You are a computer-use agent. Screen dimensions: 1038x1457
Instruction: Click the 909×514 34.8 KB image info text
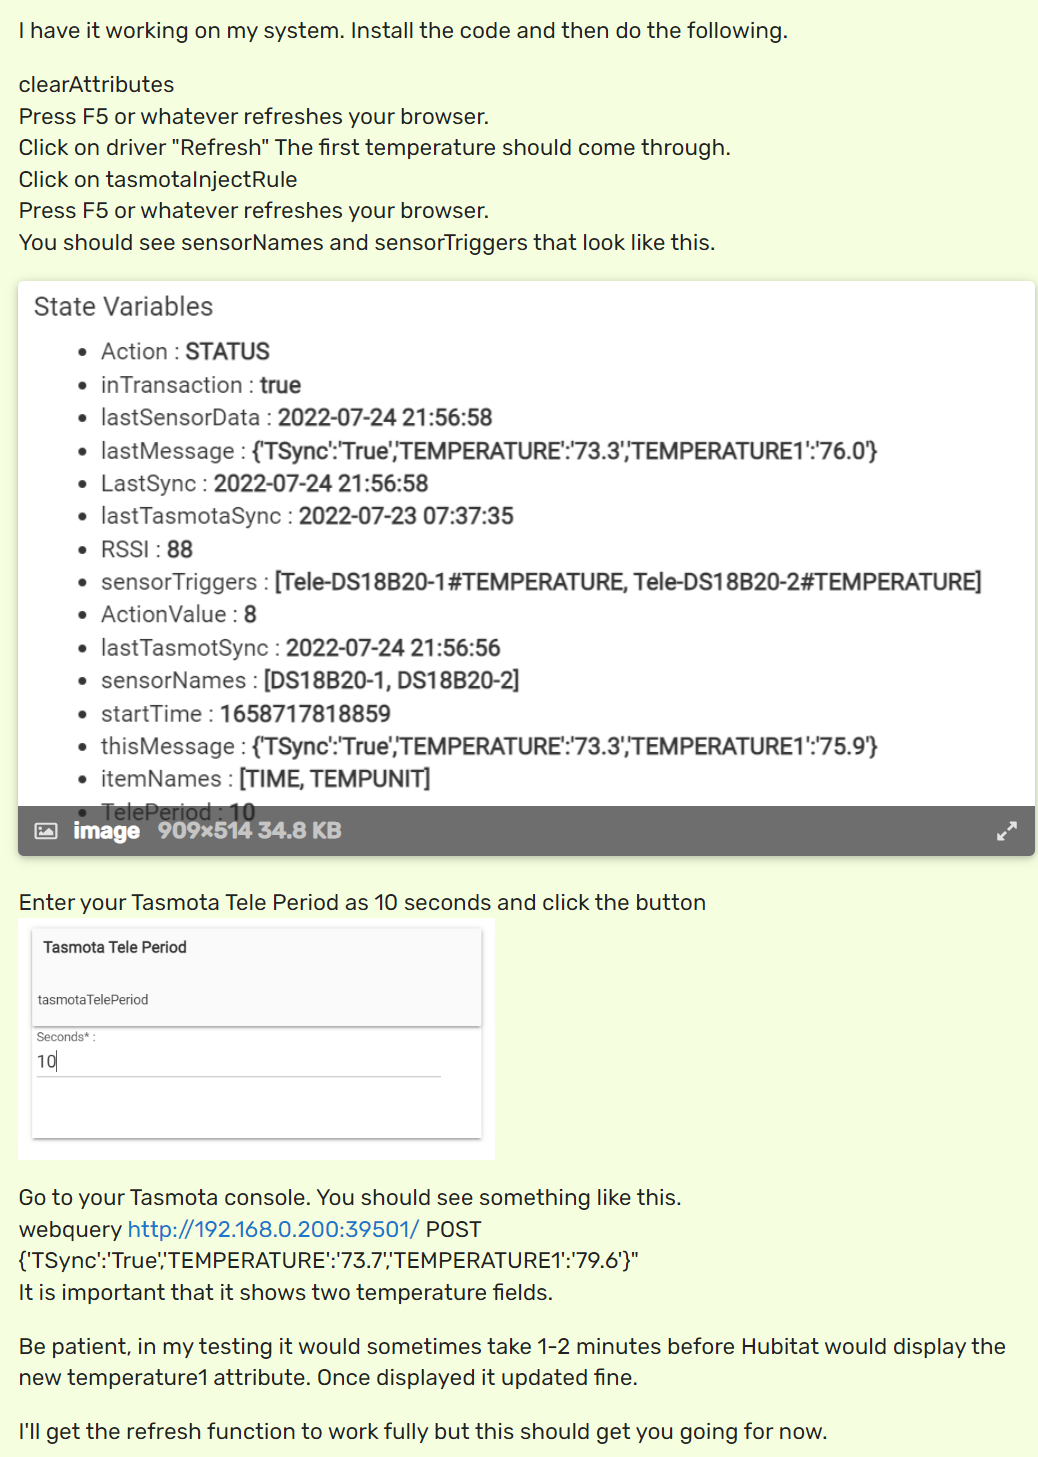tap(250, 831)
